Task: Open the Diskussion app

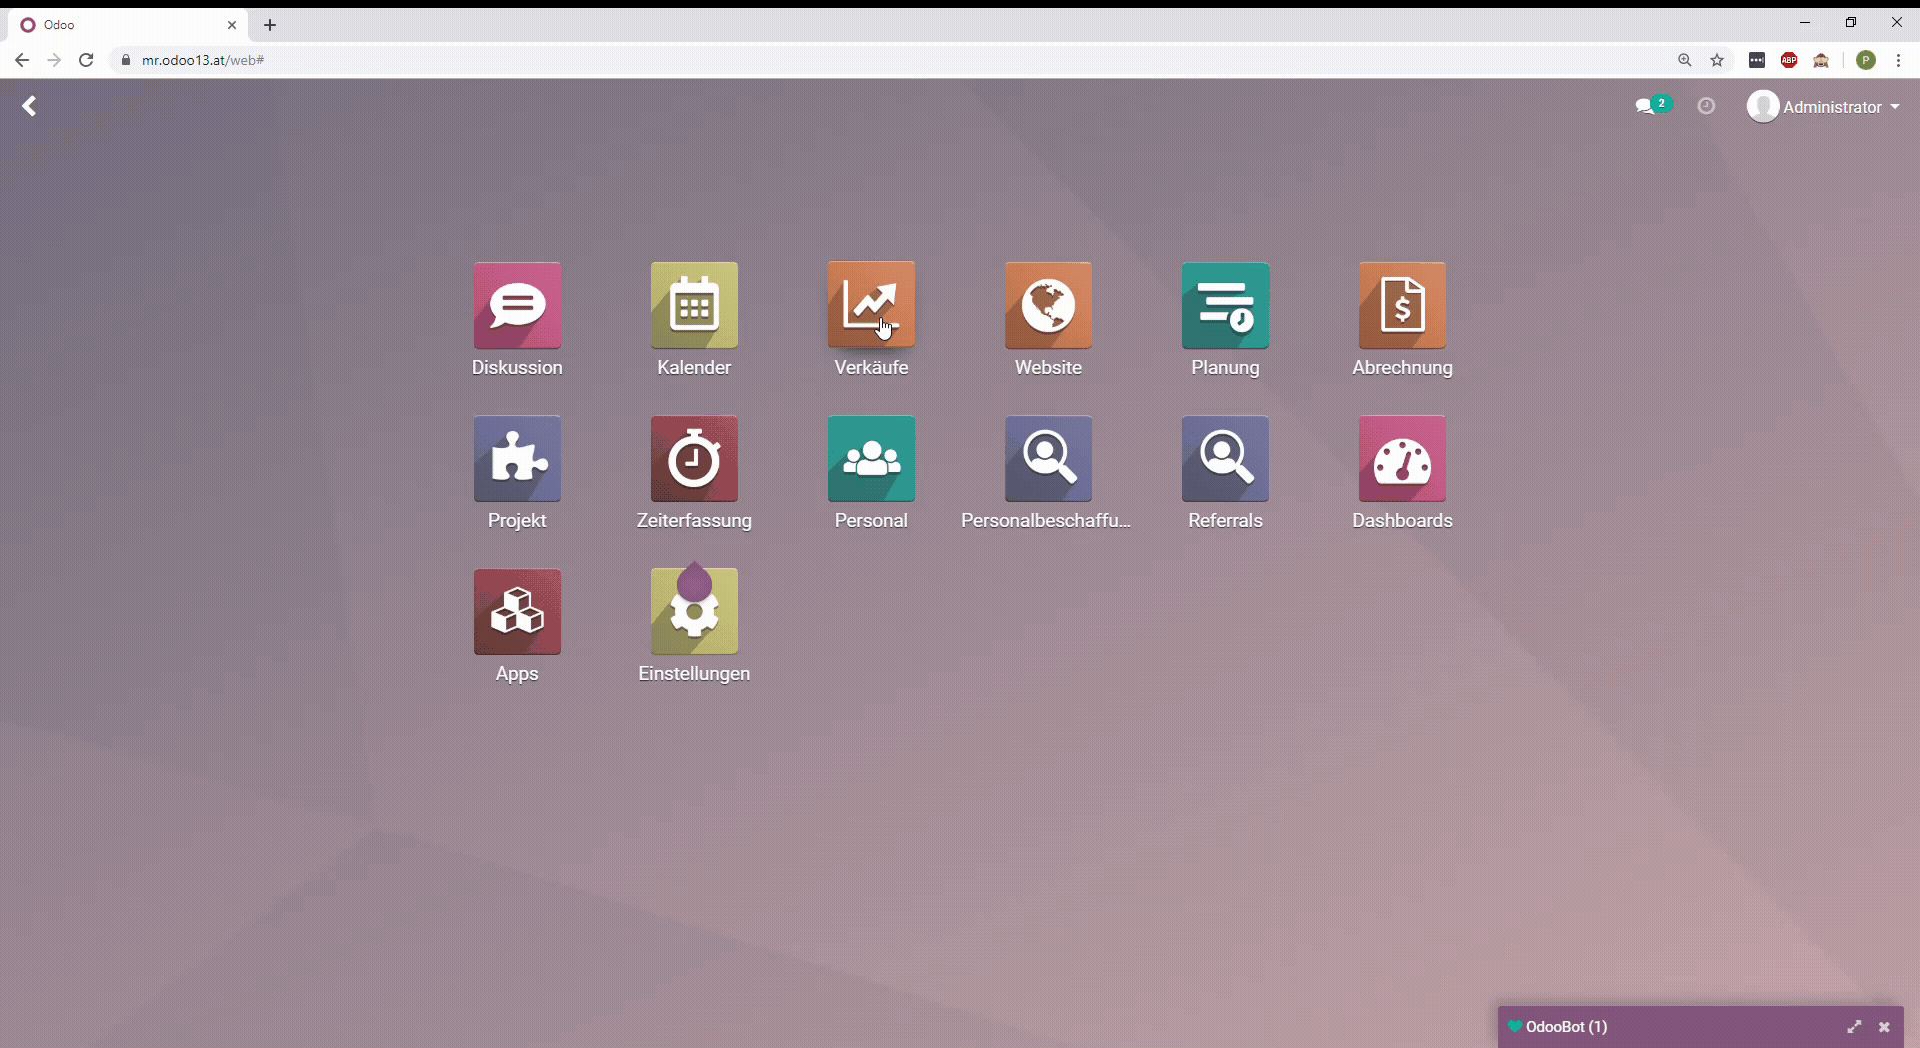Action: click(x=517, y=305)
